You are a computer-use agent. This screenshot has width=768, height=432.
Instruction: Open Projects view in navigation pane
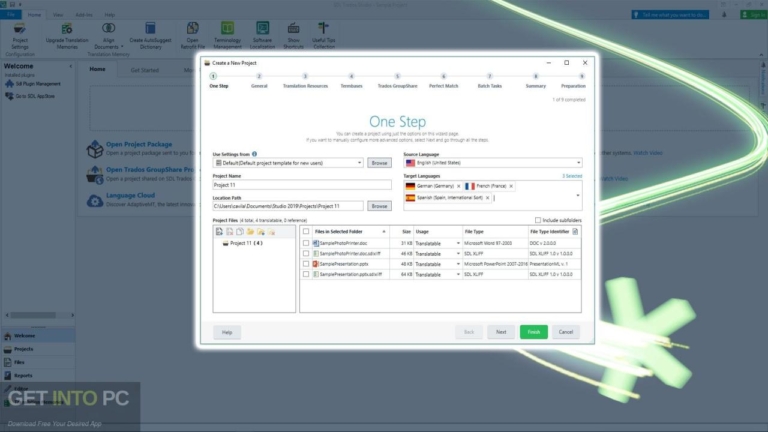[x=38, y=349]
